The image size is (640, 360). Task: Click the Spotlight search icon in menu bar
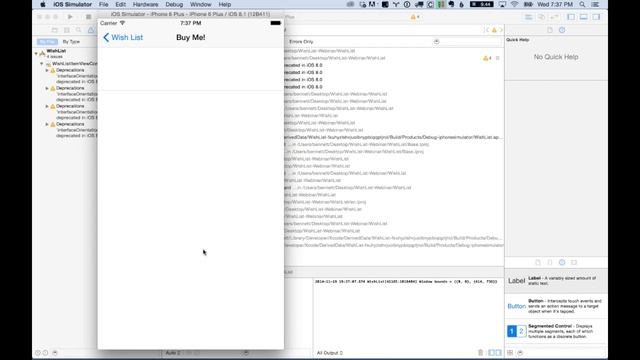(582, 4)
